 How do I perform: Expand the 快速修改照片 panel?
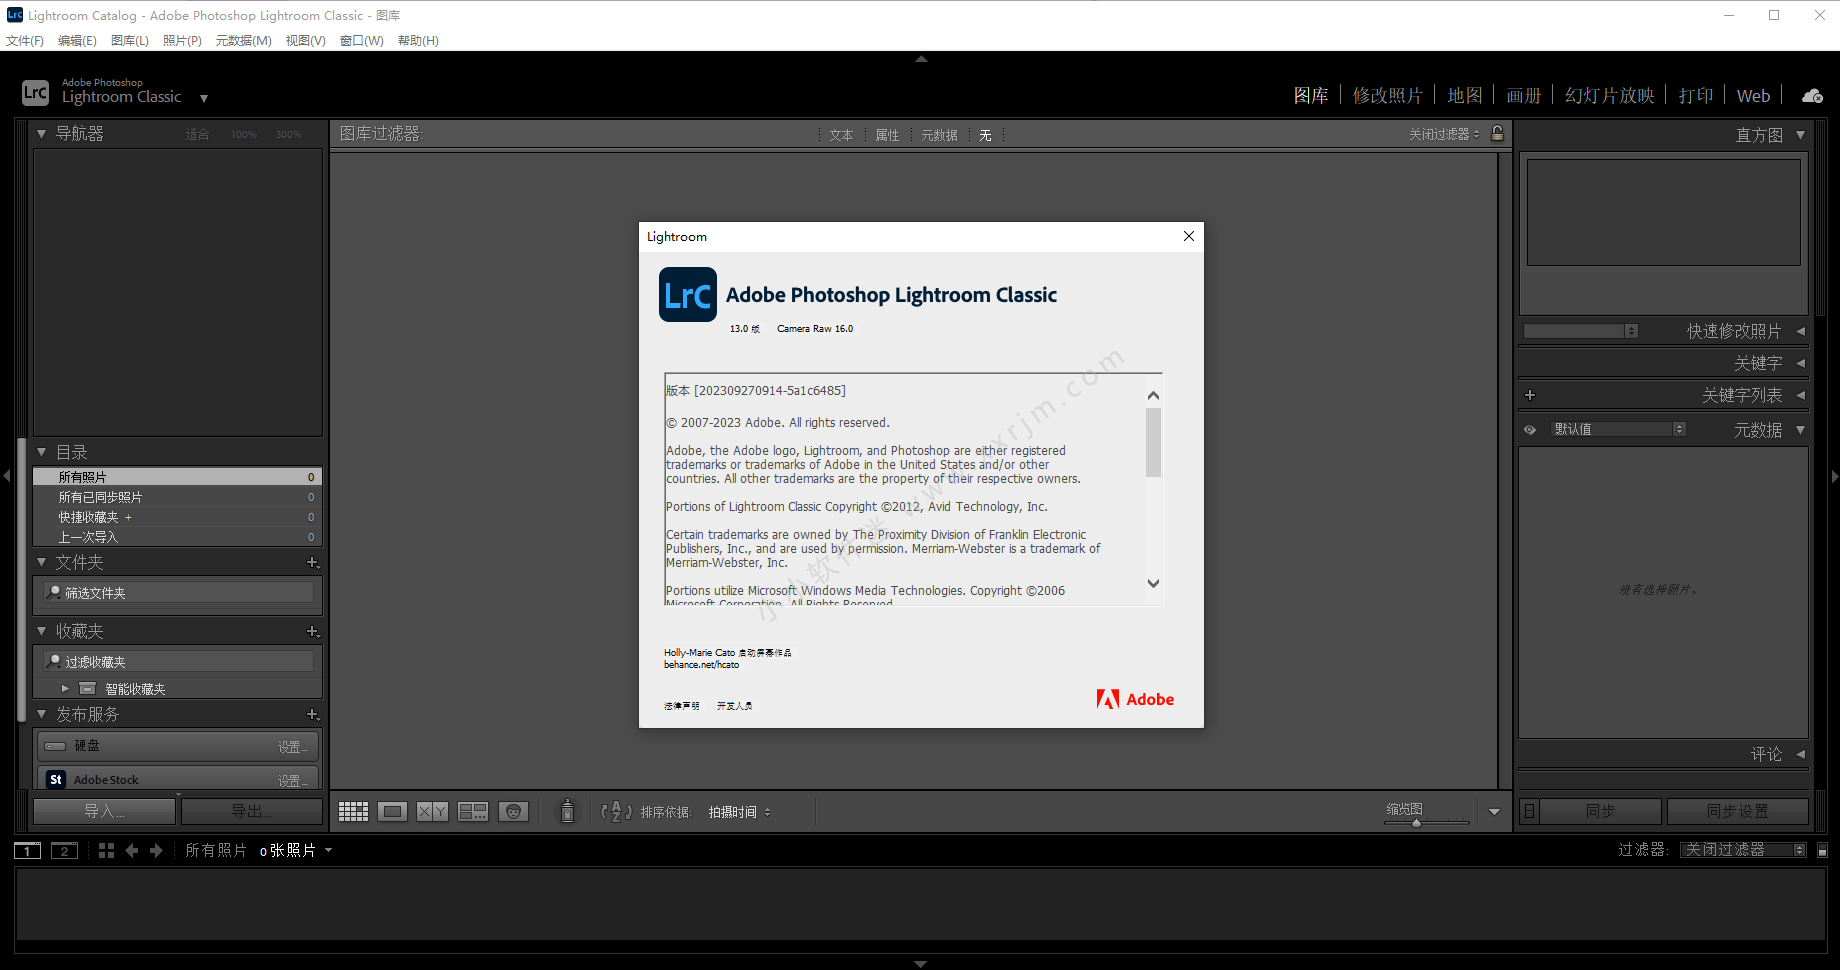point(1800,331)
